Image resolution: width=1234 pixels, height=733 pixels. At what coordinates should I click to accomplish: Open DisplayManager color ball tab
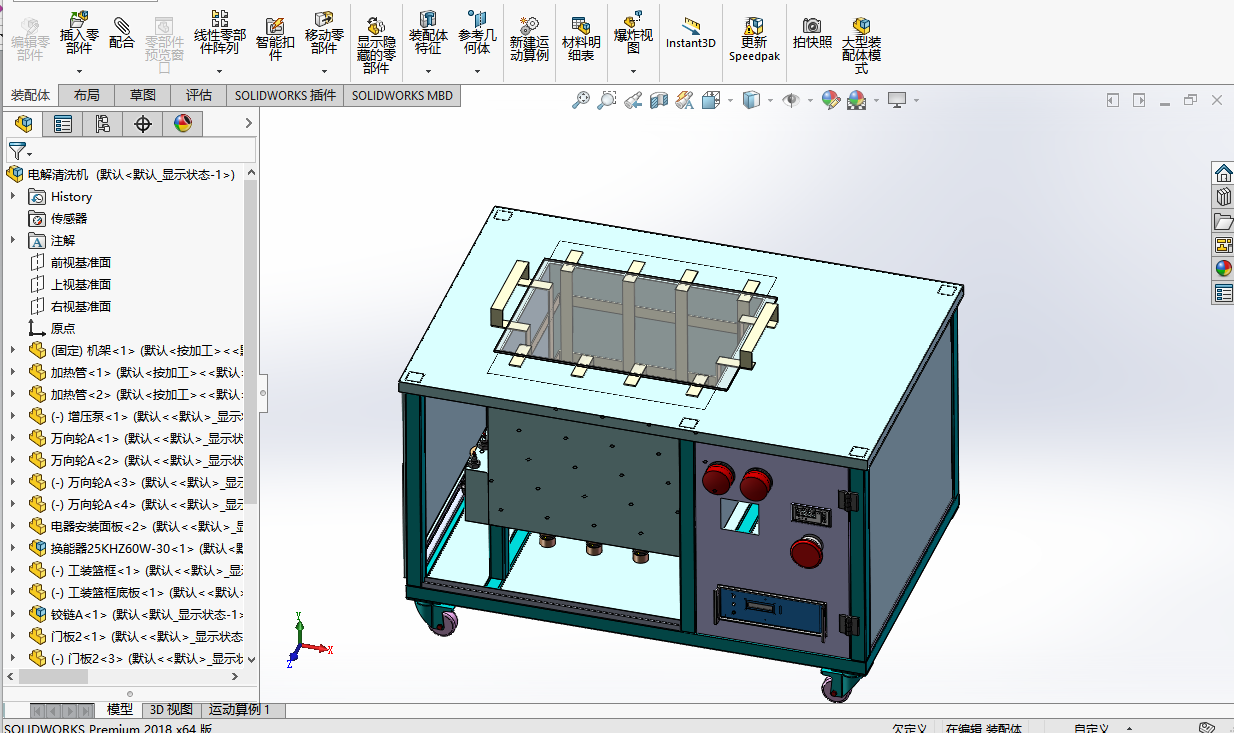[183, 123]
